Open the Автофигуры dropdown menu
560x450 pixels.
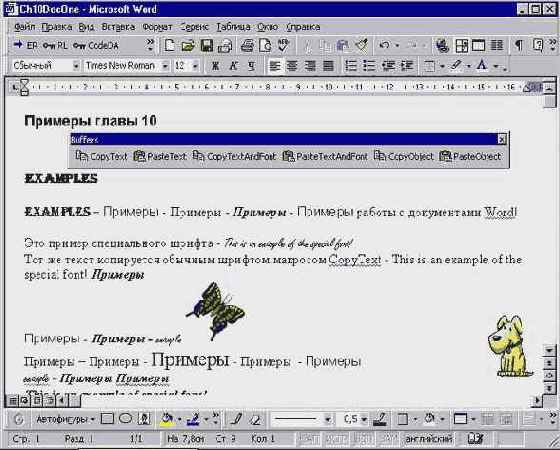point(65,419)
